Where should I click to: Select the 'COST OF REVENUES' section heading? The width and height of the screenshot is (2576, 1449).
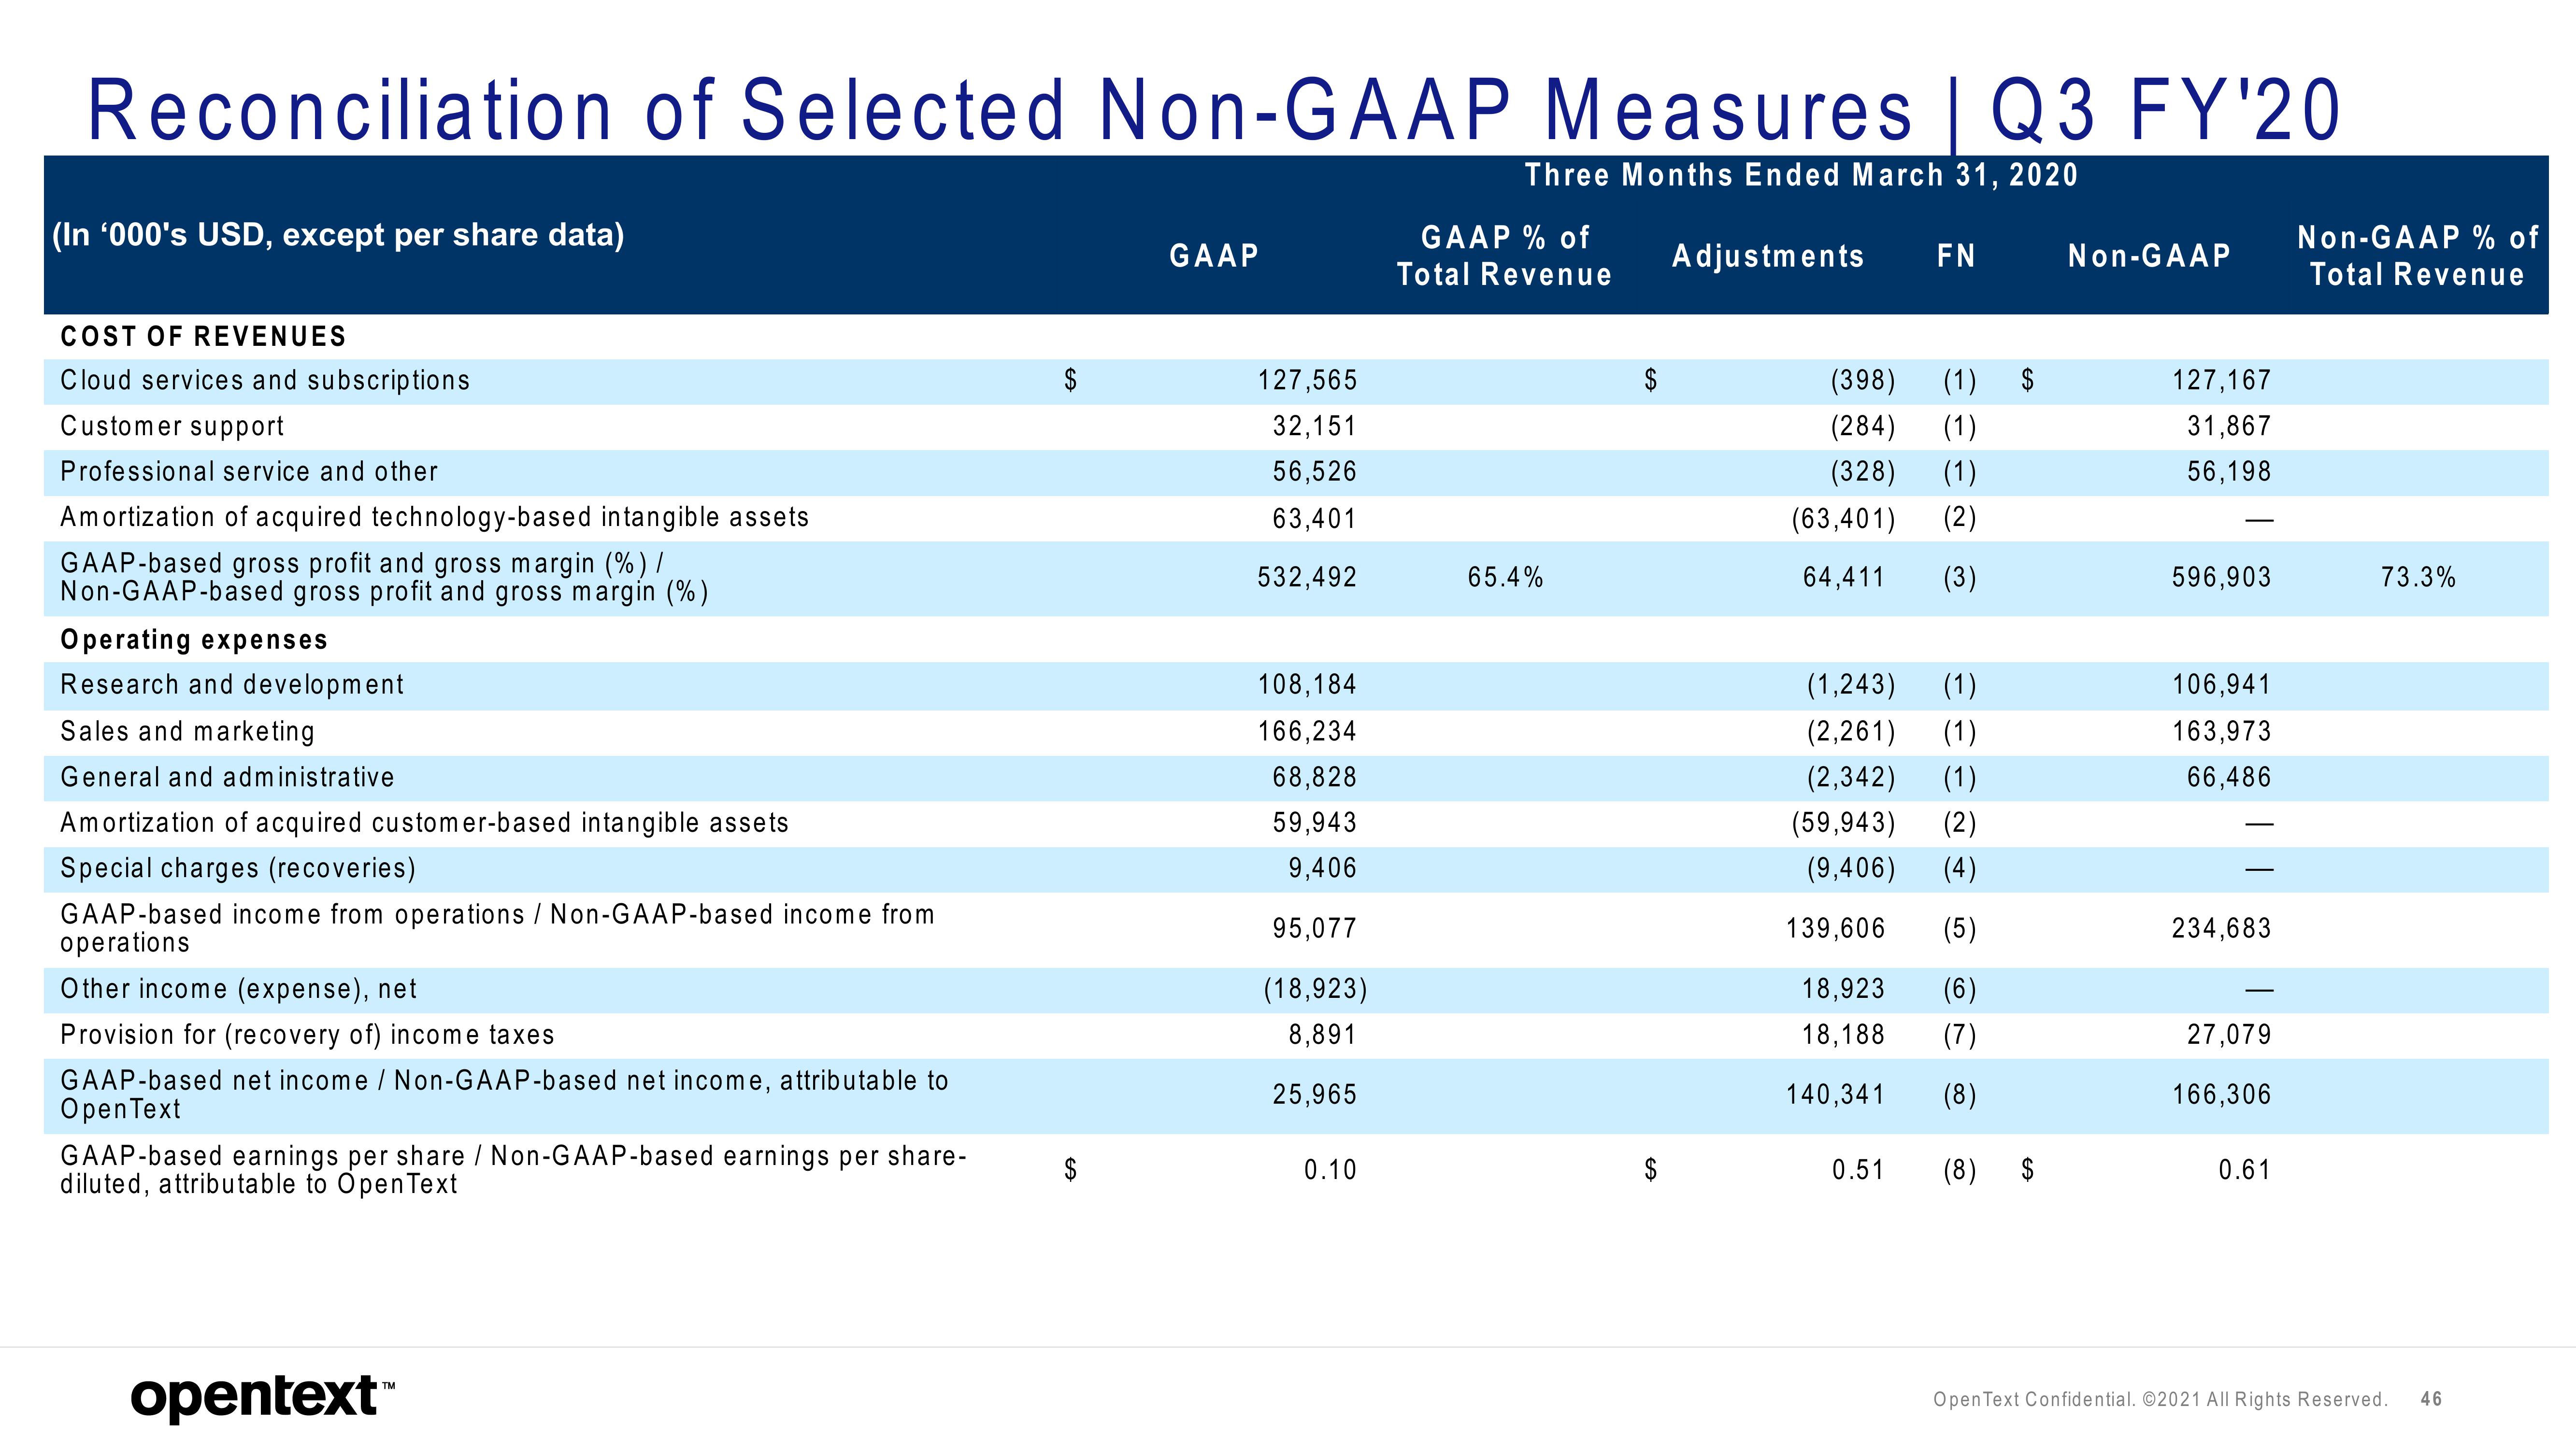tap(203, 336)
